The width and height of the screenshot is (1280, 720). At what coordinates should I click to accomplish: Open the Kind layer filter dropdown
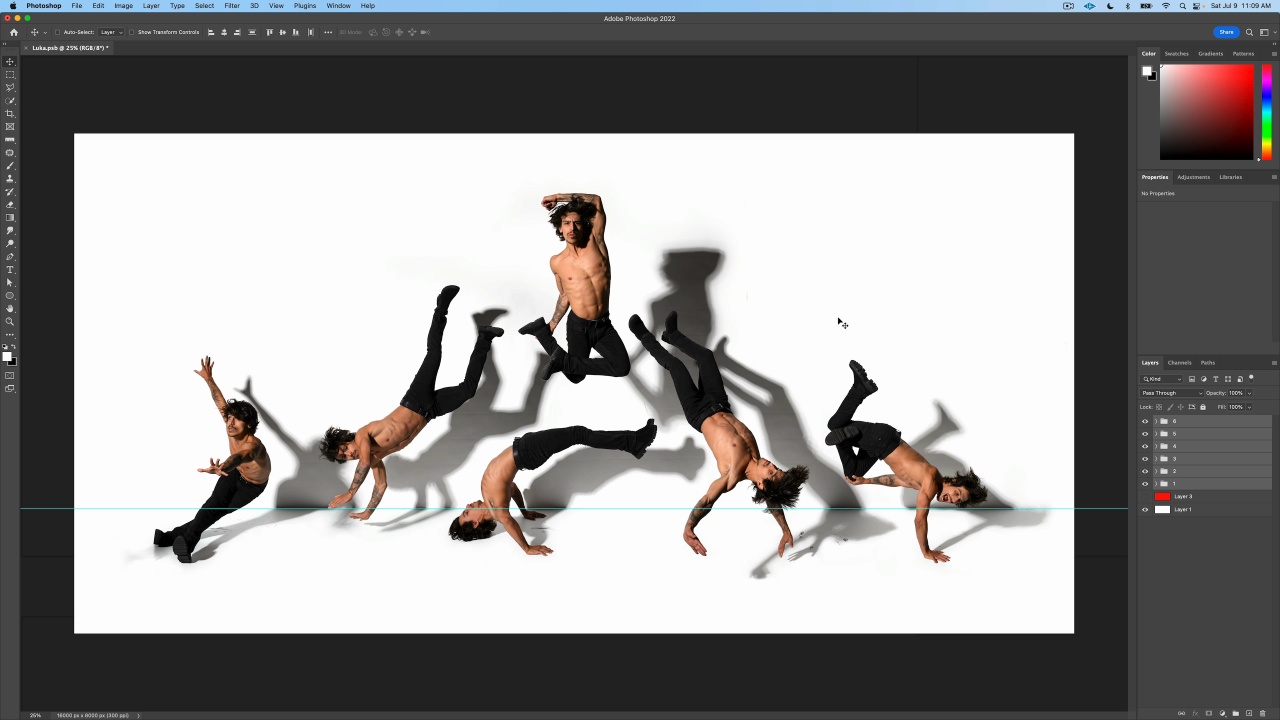click(x=1163, y=379)
